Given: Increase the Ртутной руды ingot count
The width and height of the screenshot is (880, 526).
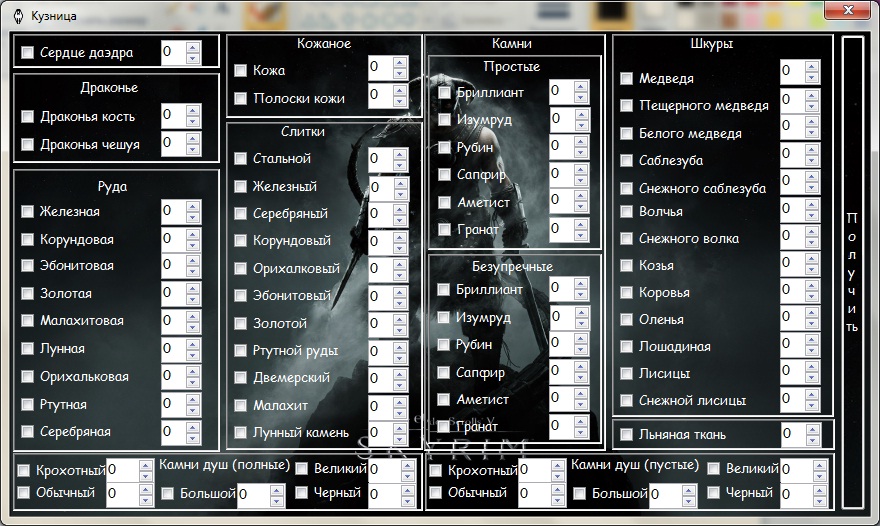Looking at the screenshot, I should pyautogui.click(x=400, y=346).
